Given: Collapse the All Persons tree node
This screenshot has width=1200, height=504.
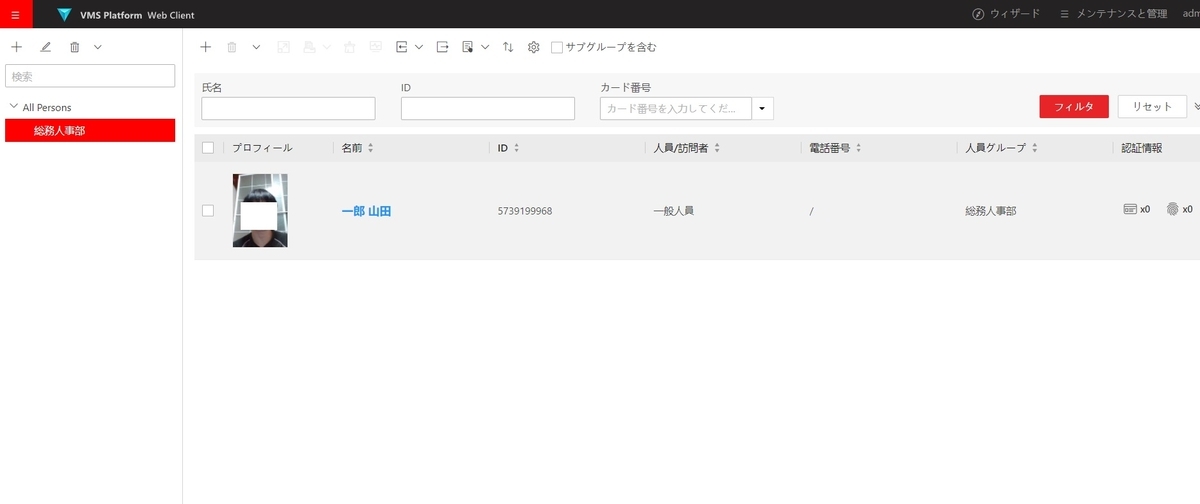Looking at the screenshot, I should tap(12, 107).
